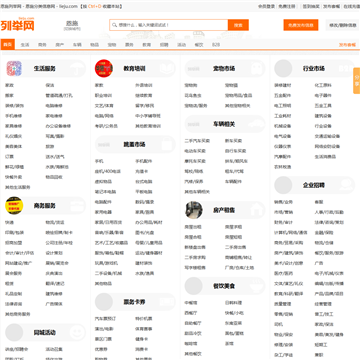Open the orange 分享 side tab
This screenshot has width=360, height=360.
(356, 81)
